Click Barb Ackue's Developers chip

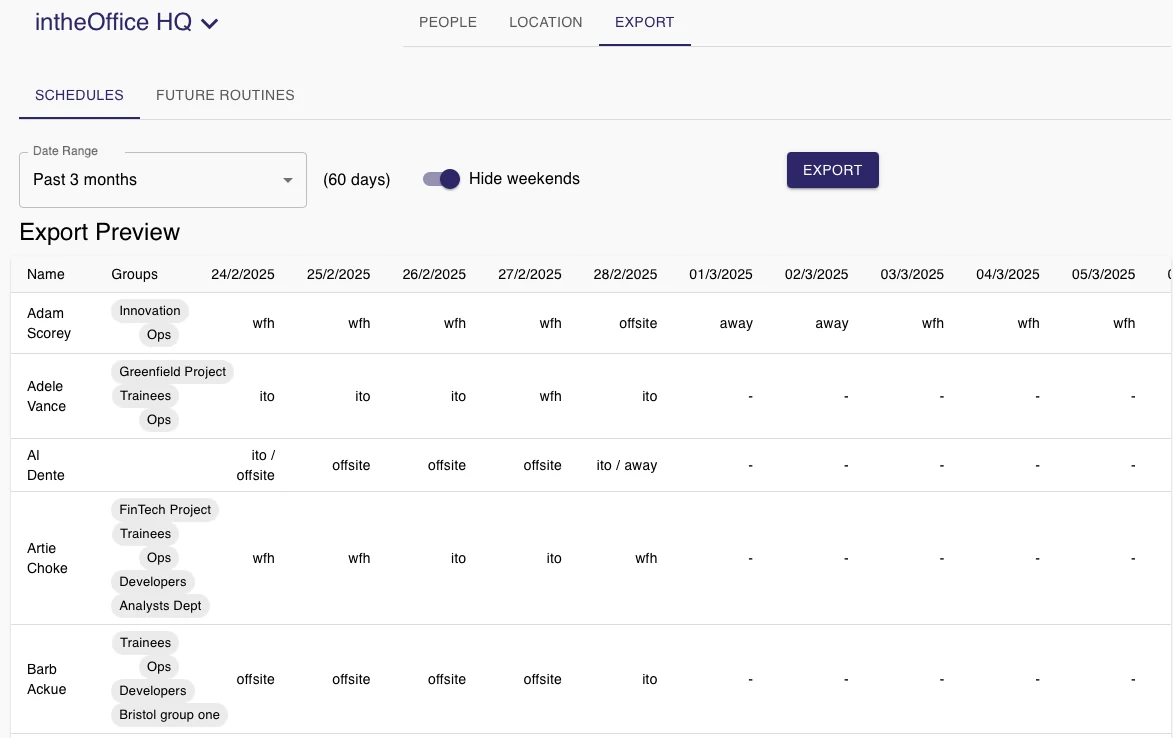[x=153, y=691]
